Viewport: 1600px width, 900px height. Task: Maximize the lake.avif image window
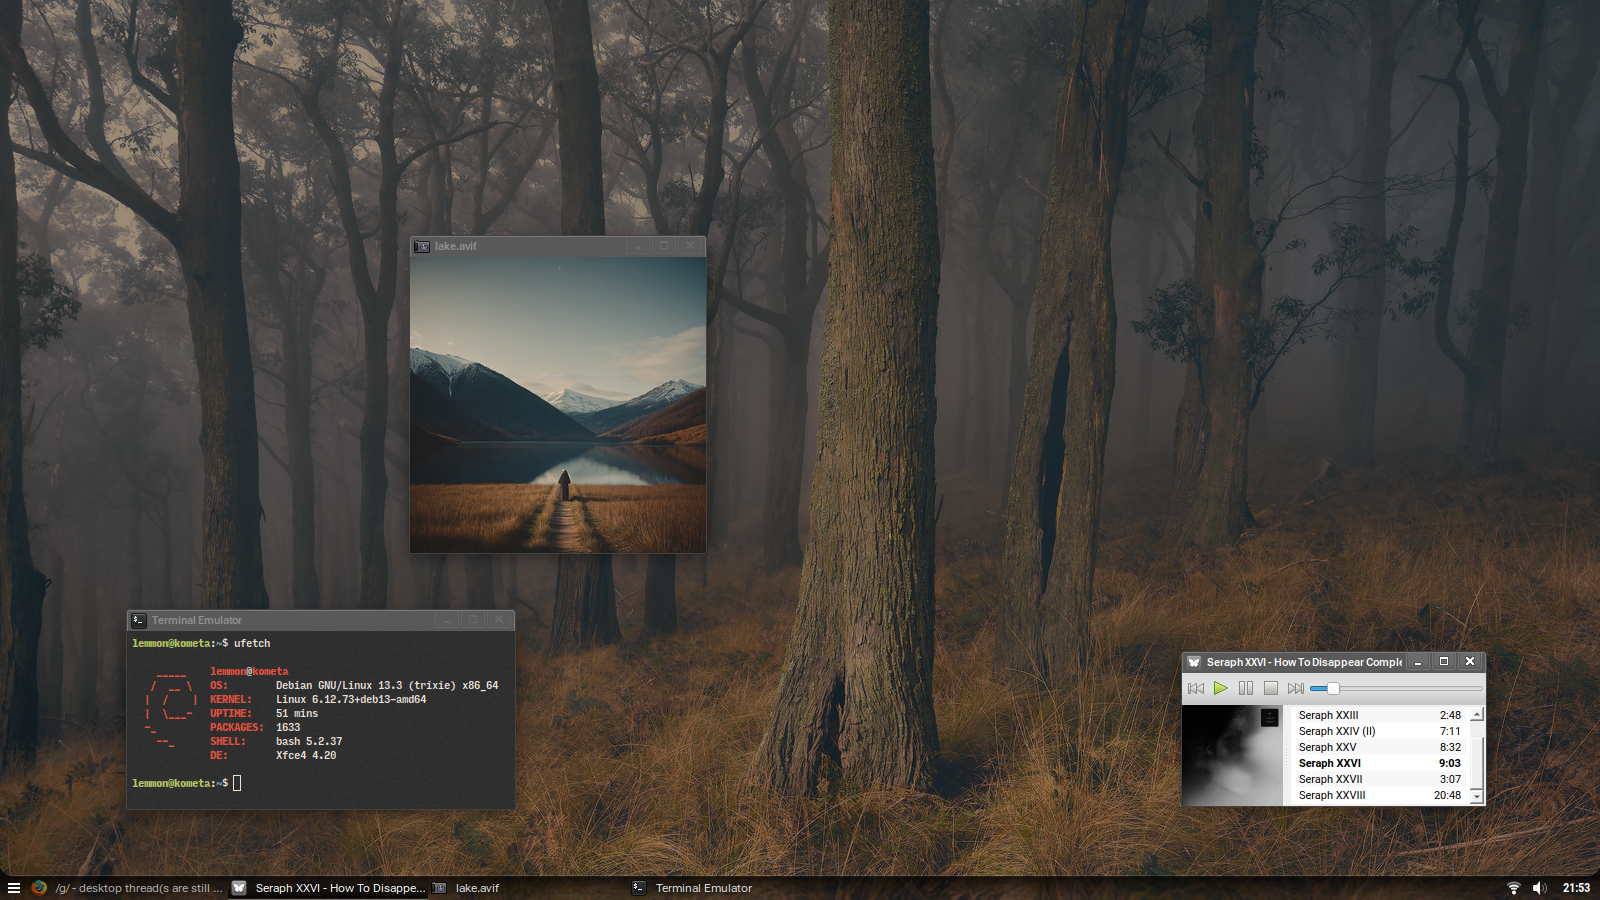point(664,246)
